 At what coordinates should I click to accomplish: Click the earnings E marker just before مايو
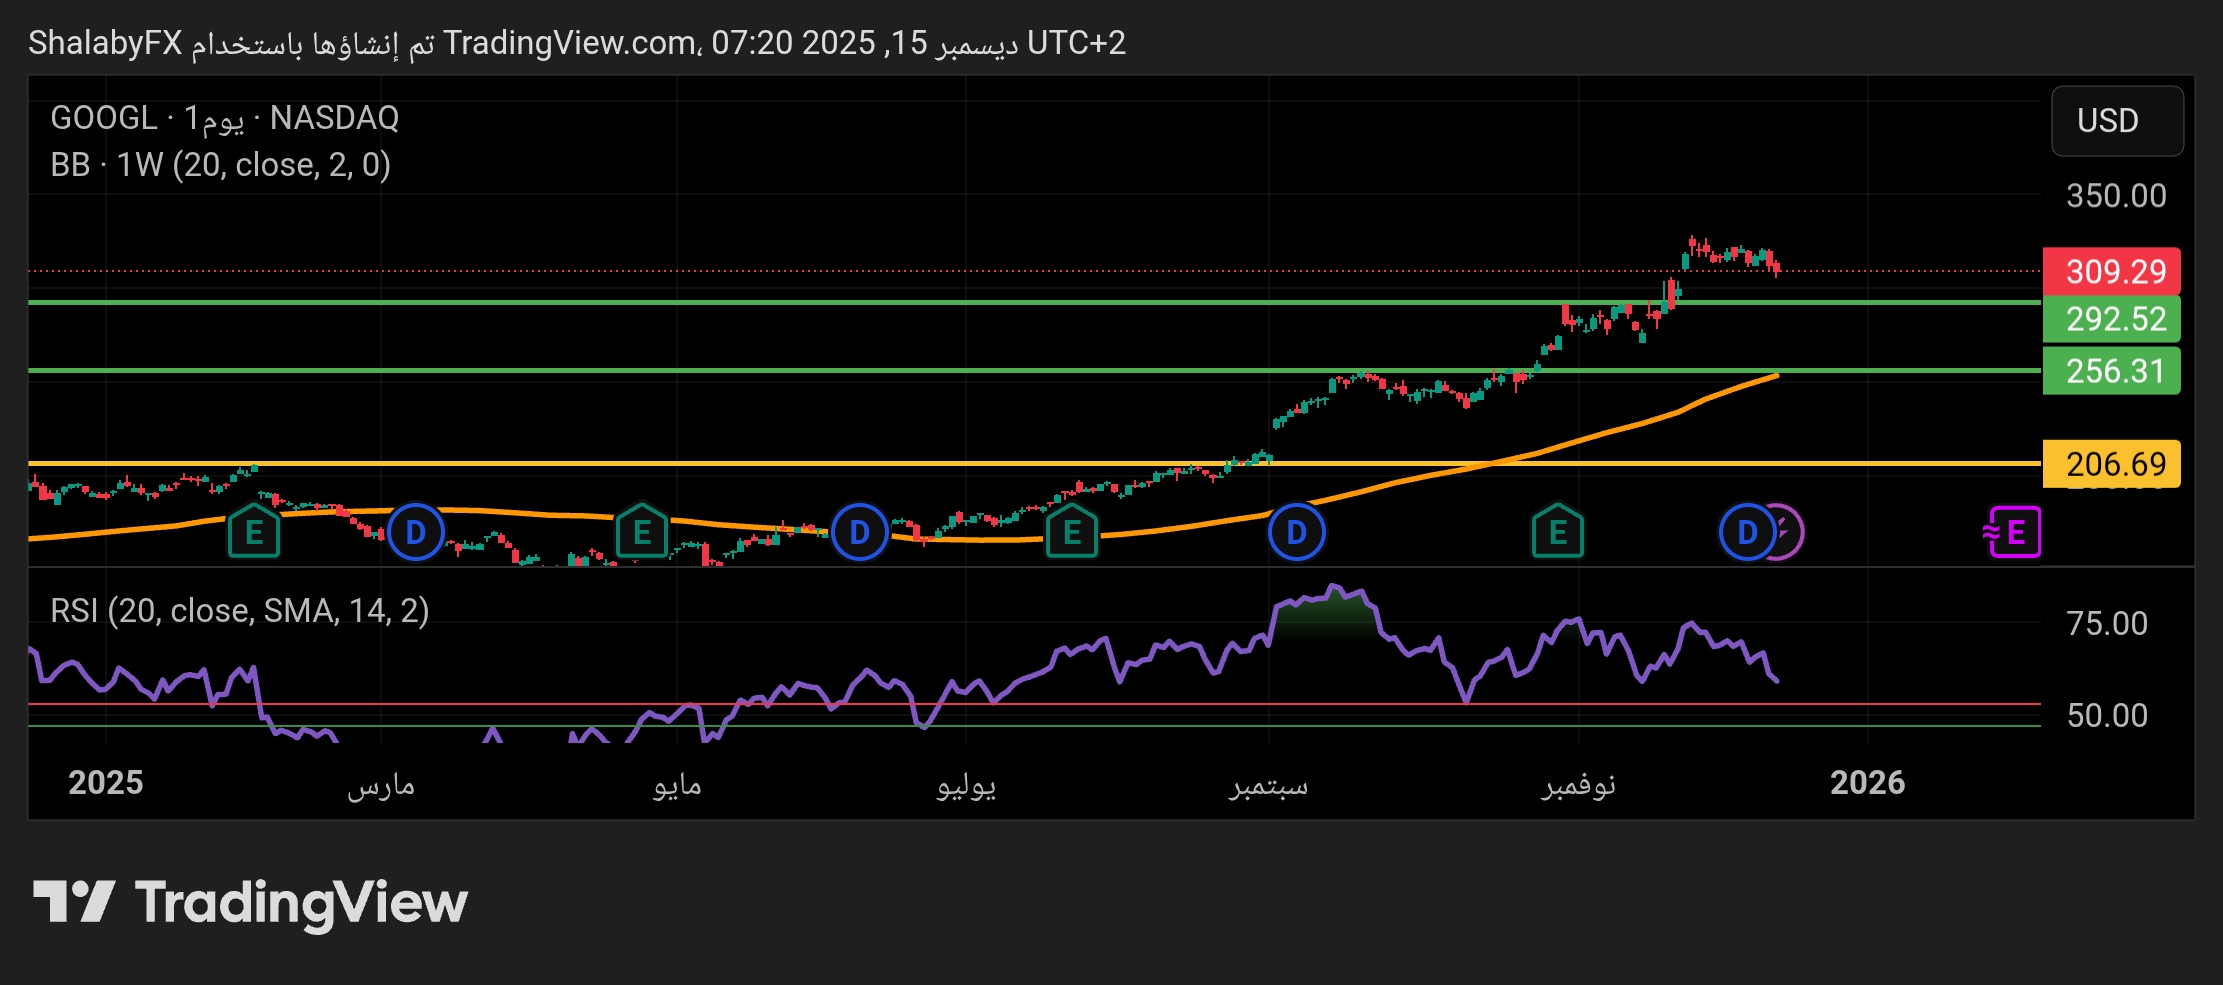(x=642, y=532)
